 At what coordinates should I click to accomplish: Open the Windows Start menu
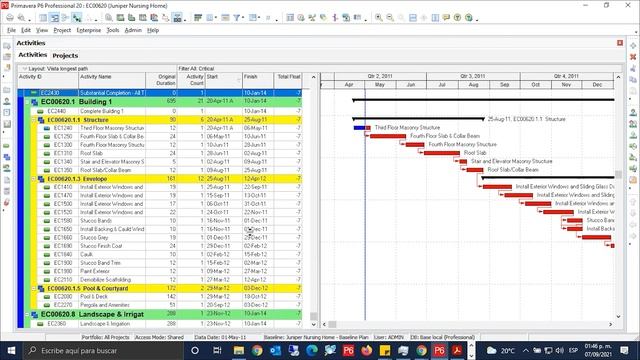pyautogui.click(x=11, y=351)
